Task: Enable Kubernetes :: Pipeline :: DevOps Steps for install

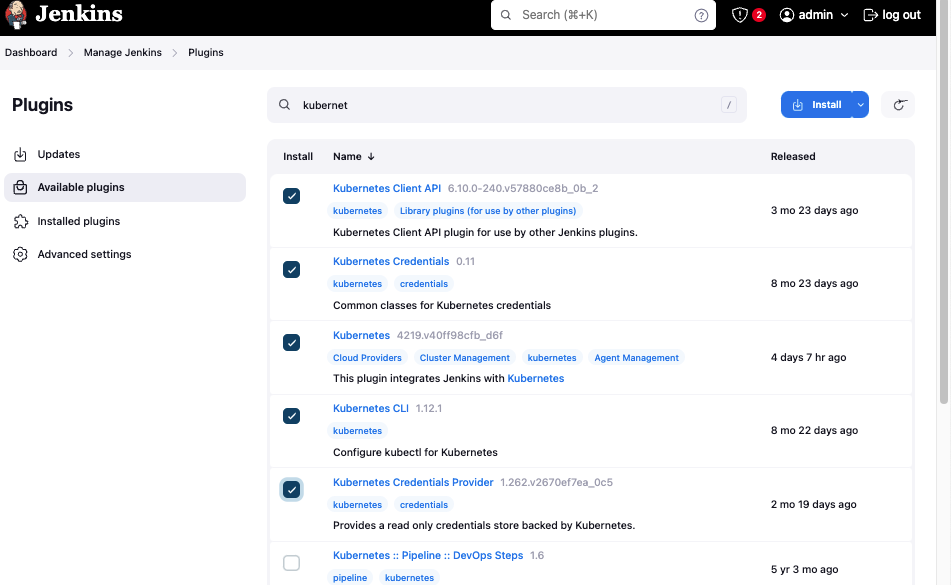Action: [x=291, y=563]
